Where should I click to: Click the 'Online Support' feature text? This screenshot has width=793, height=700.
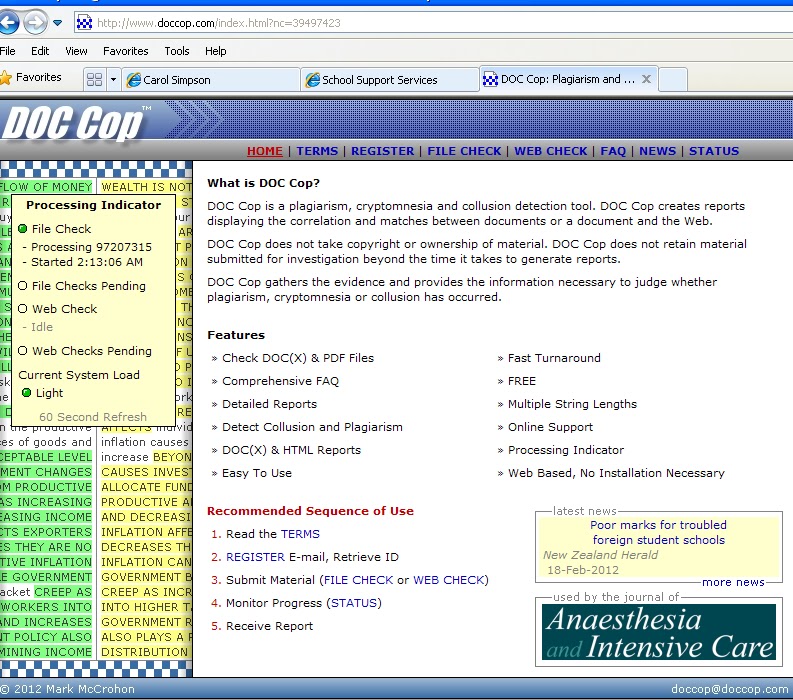(x=550, y=427)
